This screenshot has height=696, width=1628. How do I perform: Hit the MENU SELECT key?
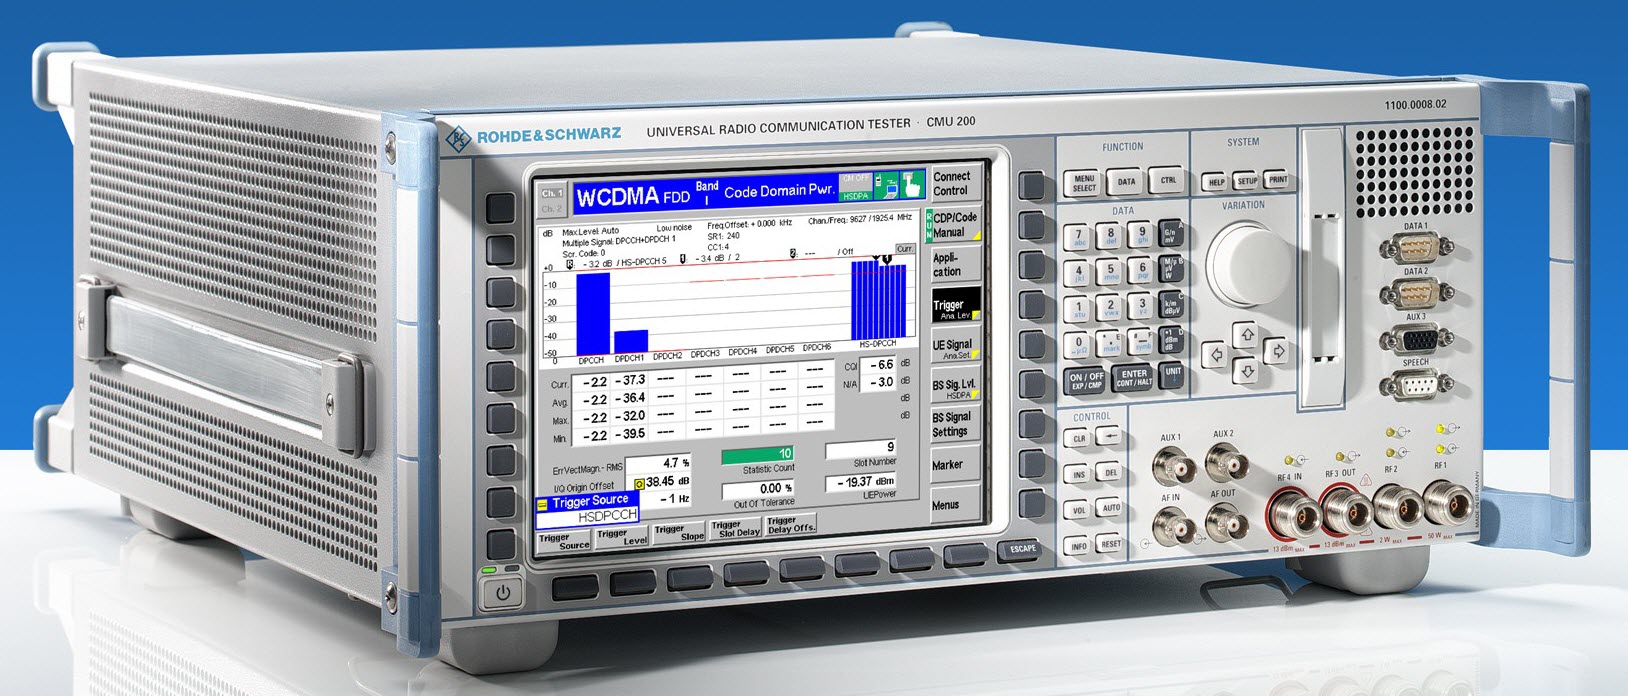1084,184
